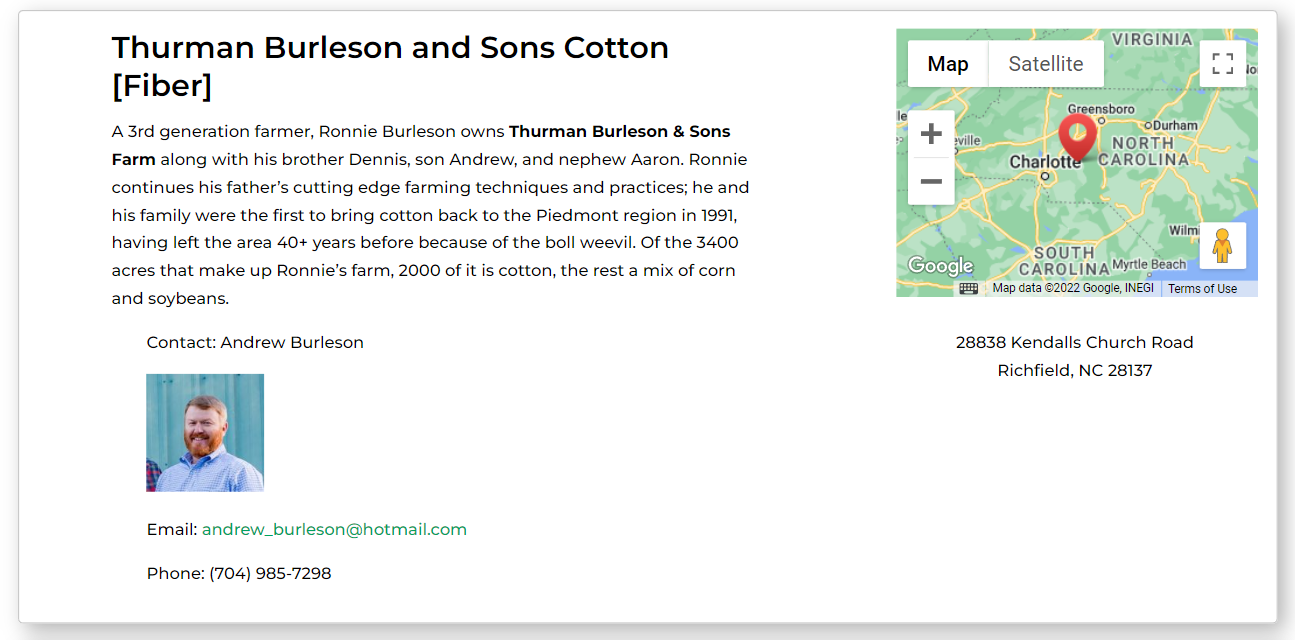Click Andrew Burleson's contact photo
The image size is (1295, 640).
click(205, 433)
